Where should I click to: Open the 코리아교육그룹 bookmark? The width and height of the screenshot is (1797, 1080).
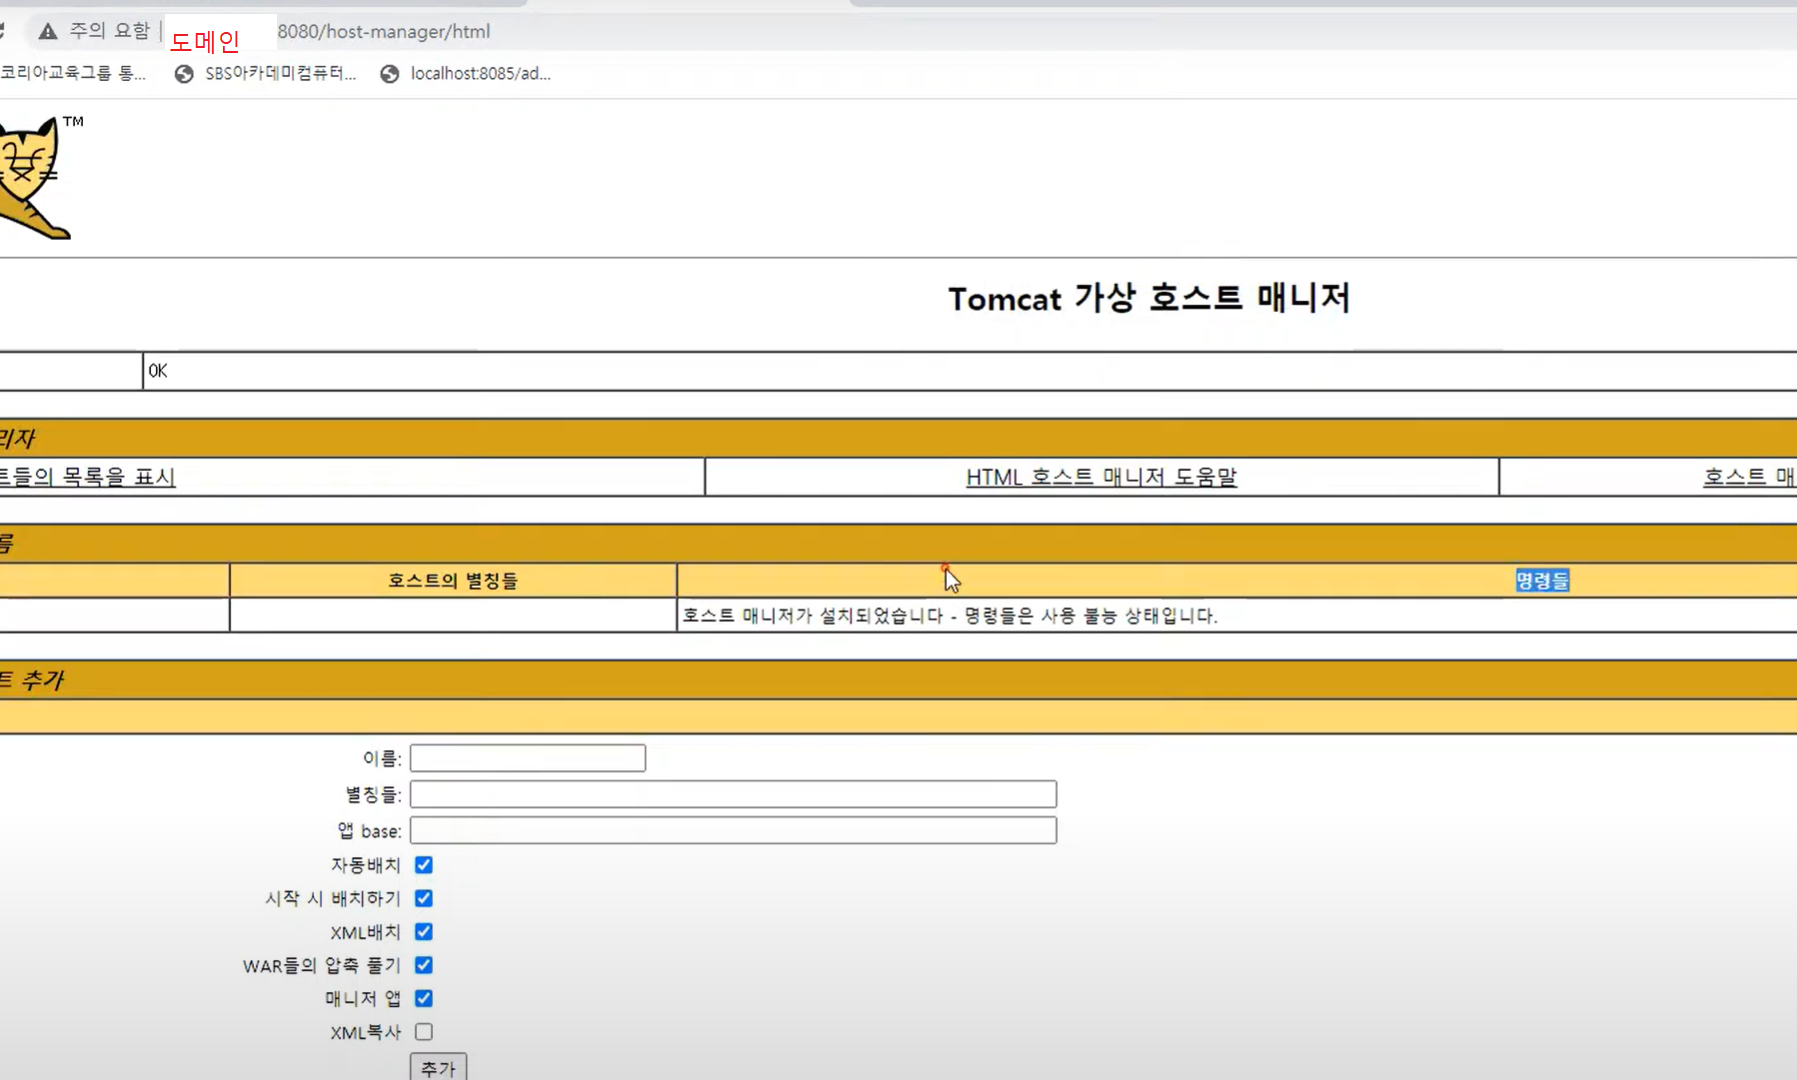(73, 73)
